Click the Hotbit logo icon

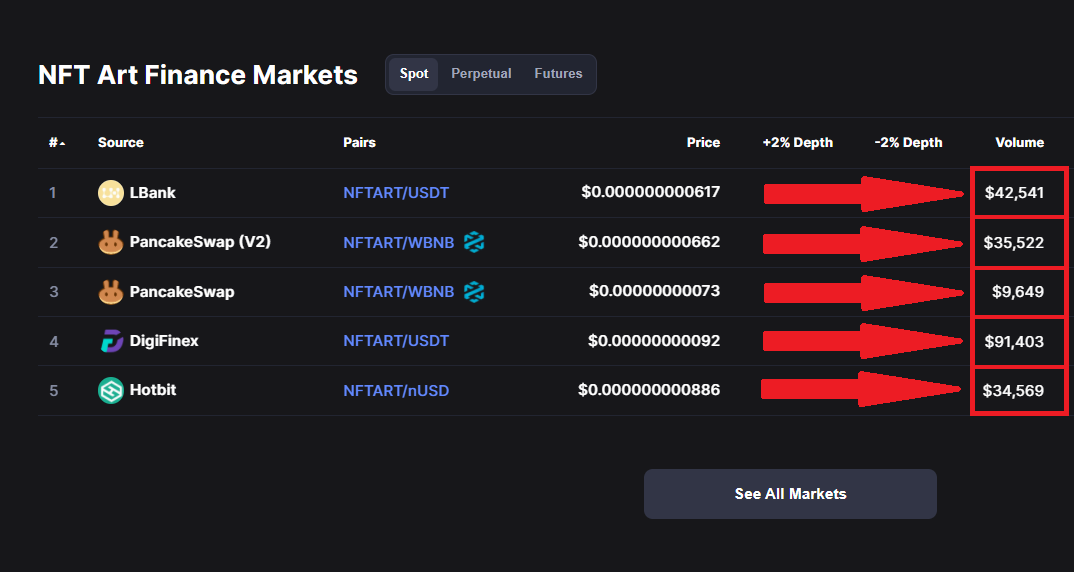point(110,390)
